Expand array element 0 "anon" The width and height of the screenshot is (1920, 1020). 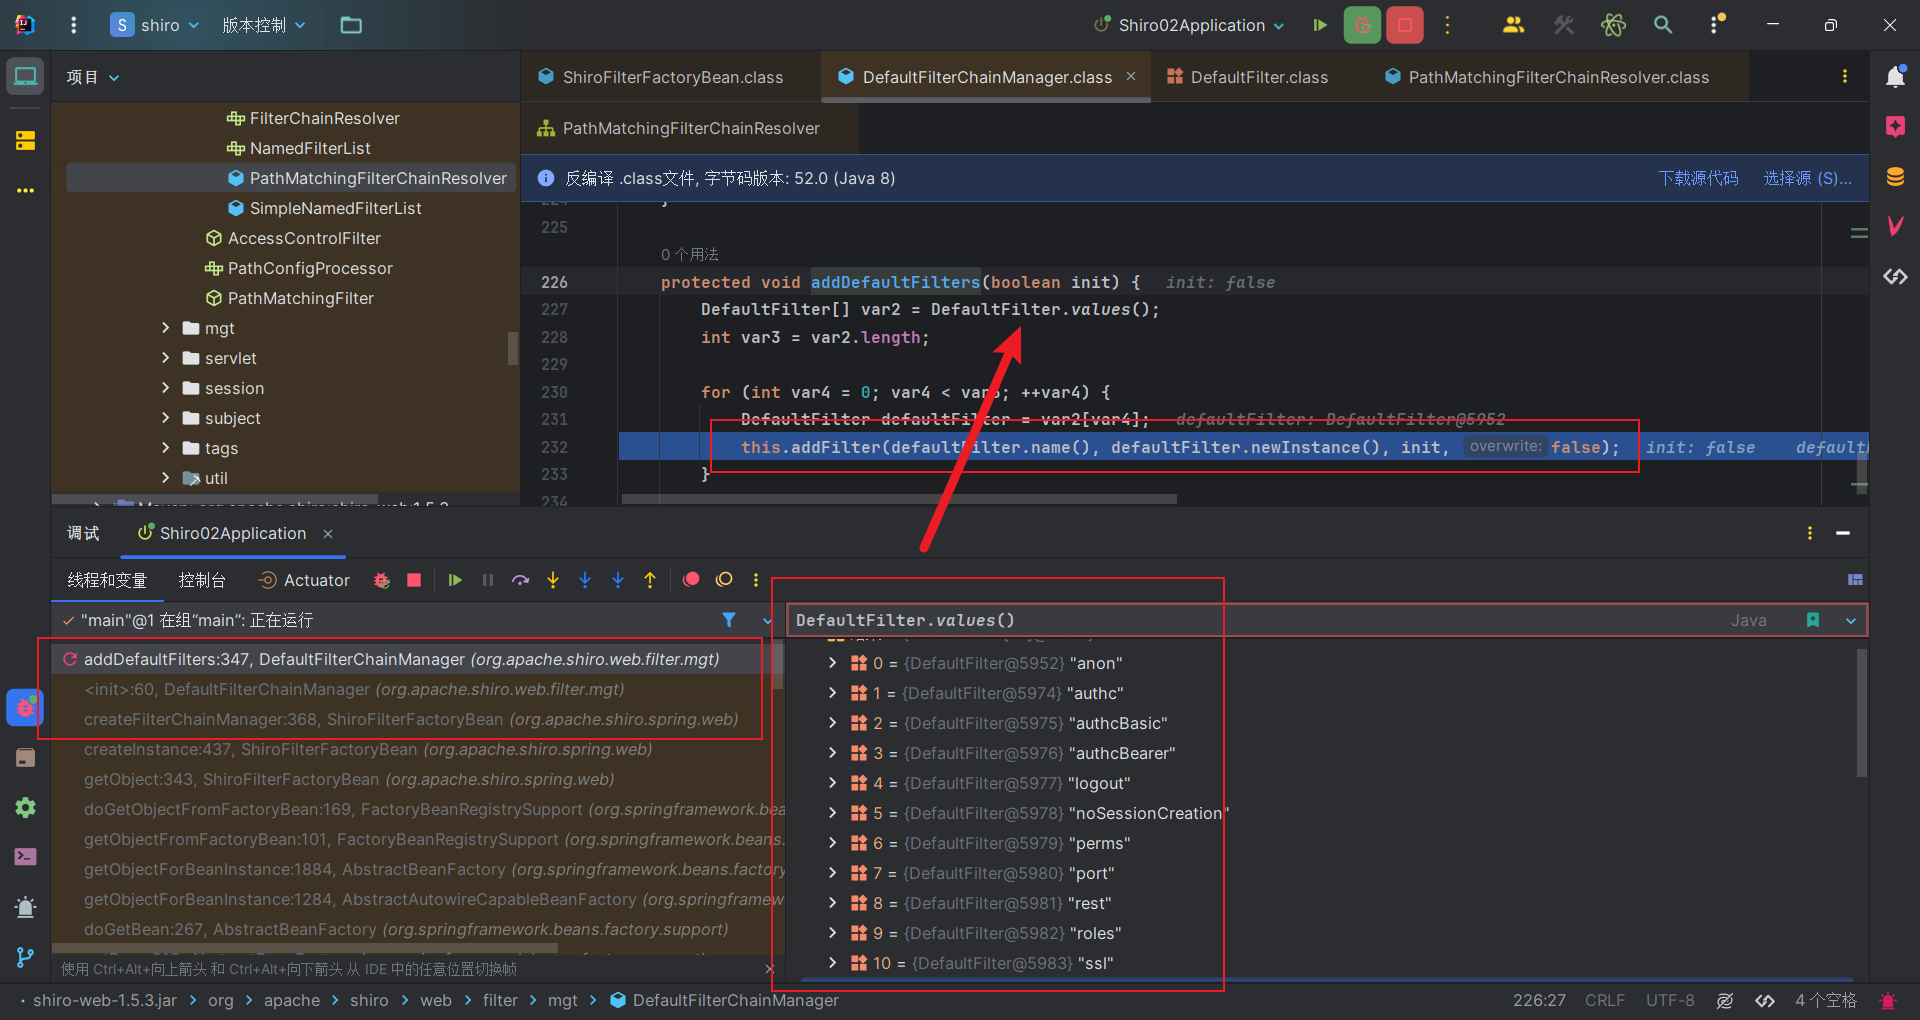[832, 663]
